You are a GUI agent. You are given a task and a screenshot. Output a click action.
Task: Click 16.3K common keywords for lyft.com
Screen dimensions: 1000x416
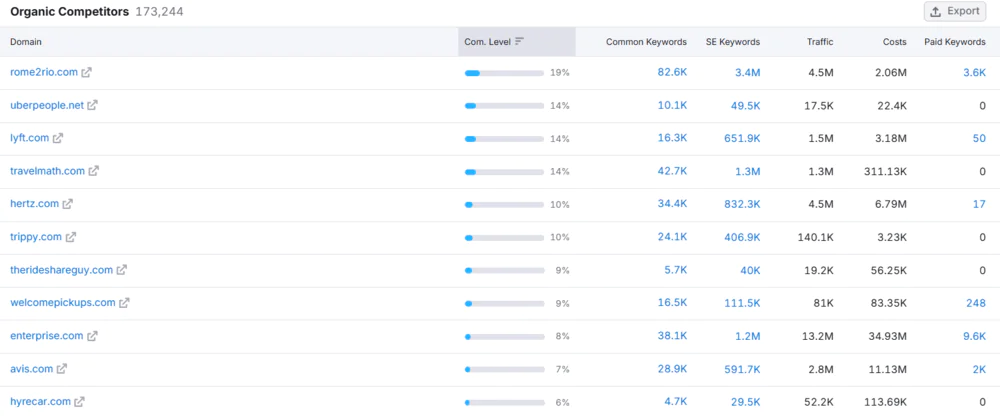[673, 138]
